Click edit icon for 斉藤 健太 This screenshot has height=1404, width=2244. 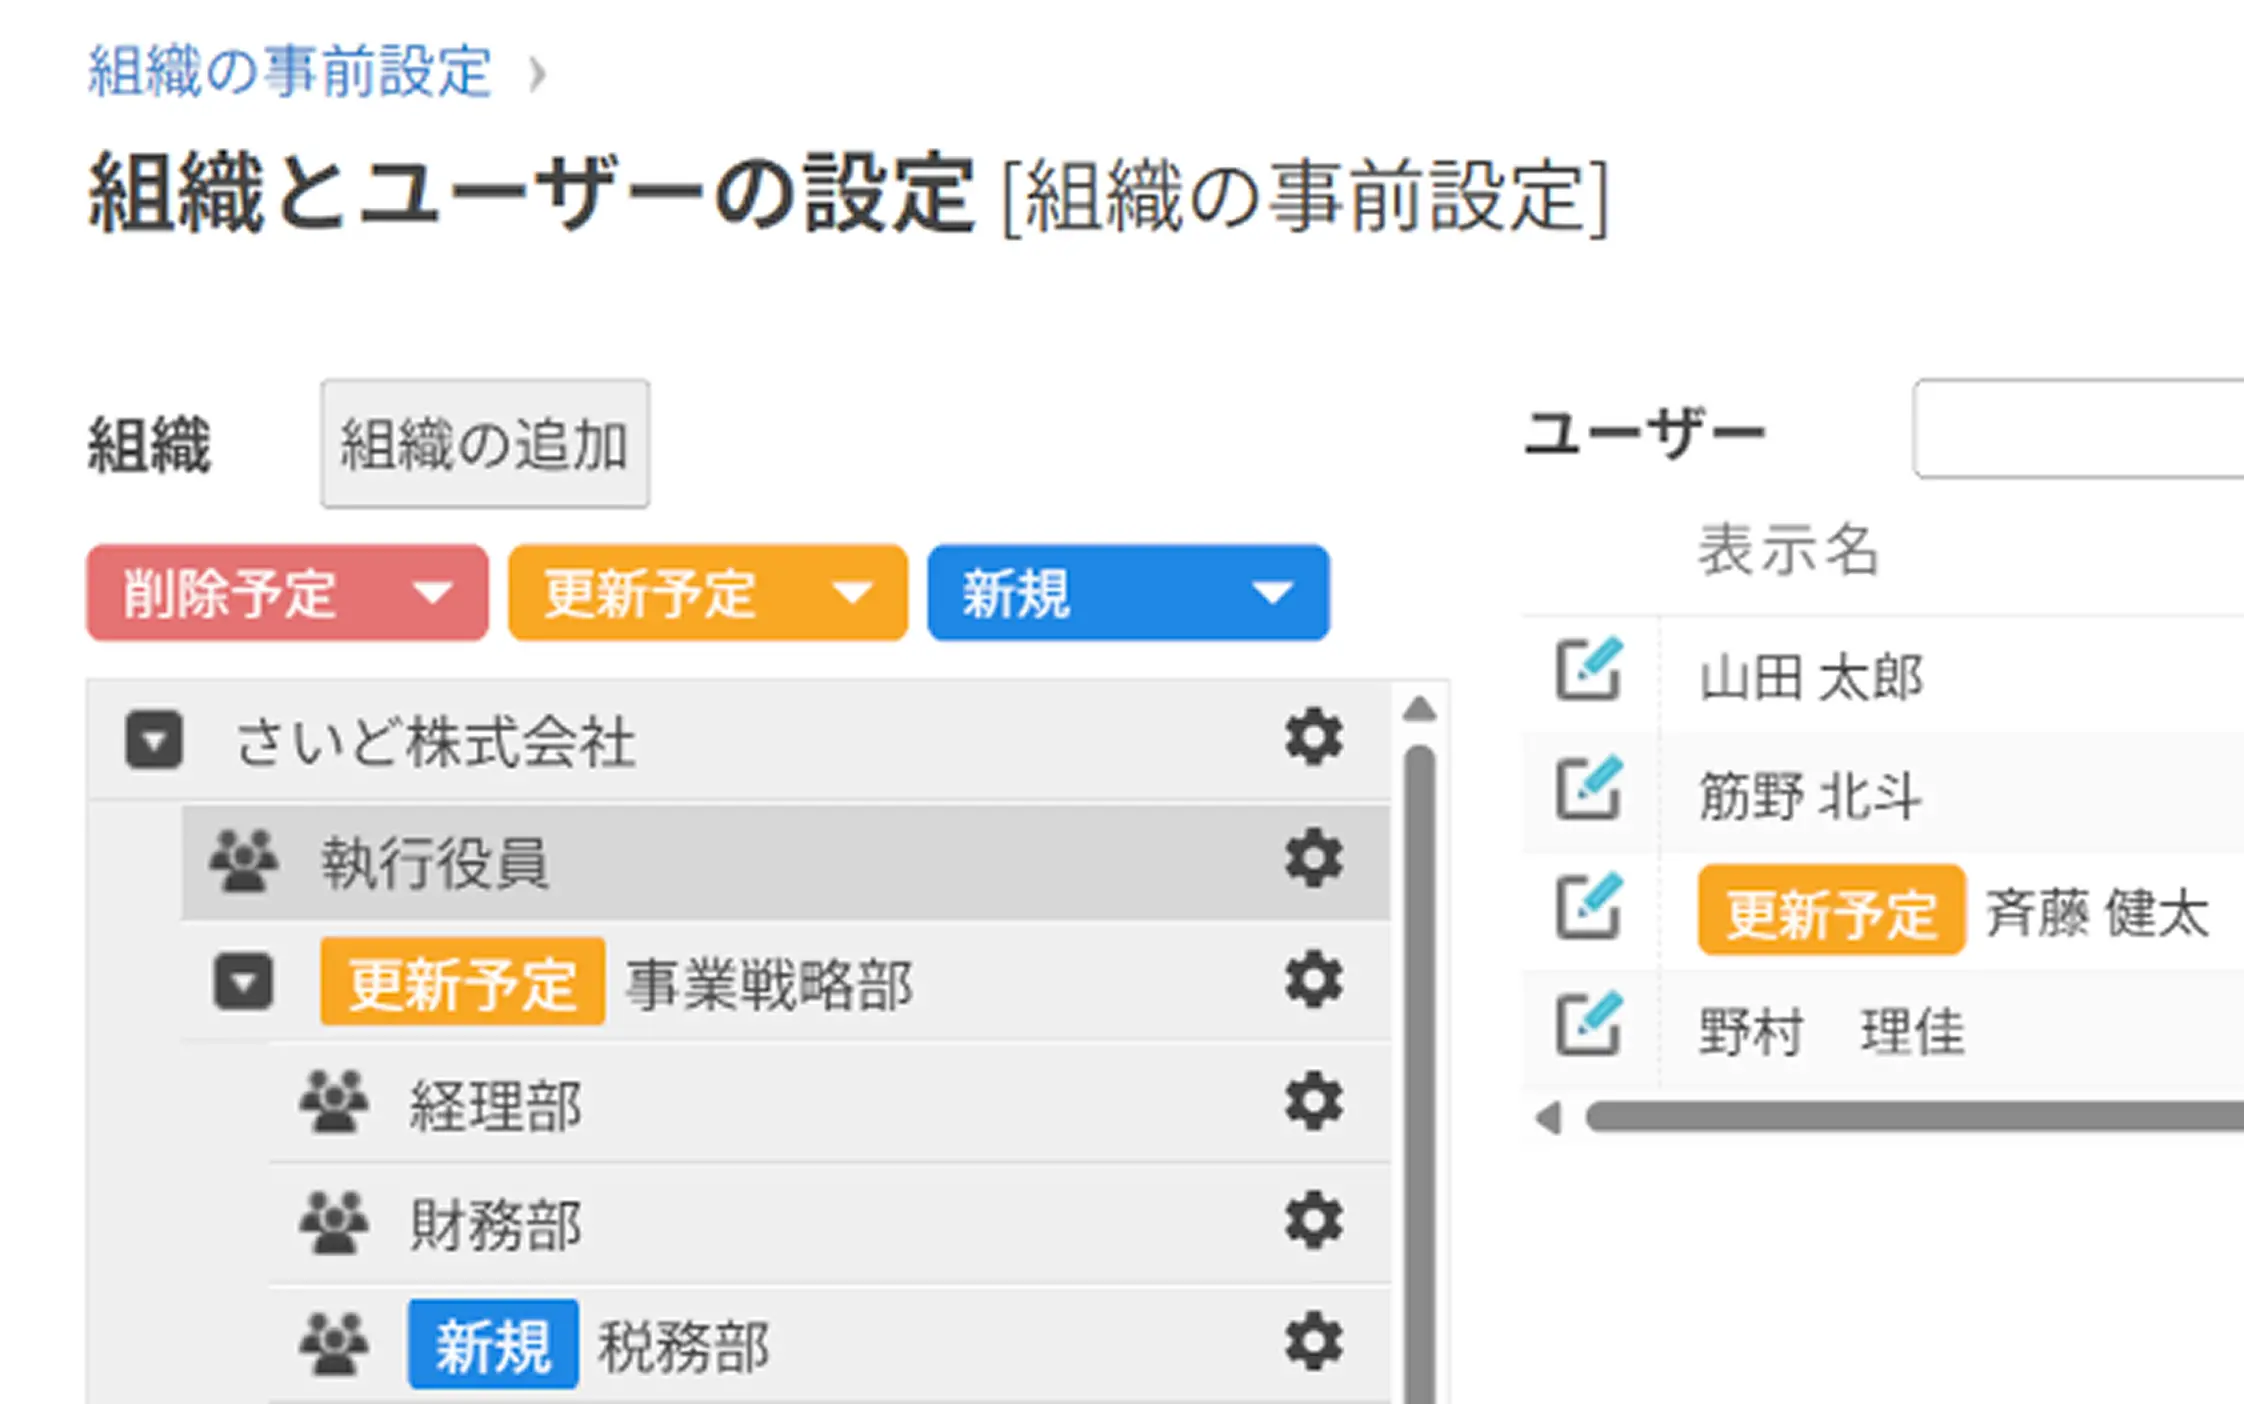1588,906
